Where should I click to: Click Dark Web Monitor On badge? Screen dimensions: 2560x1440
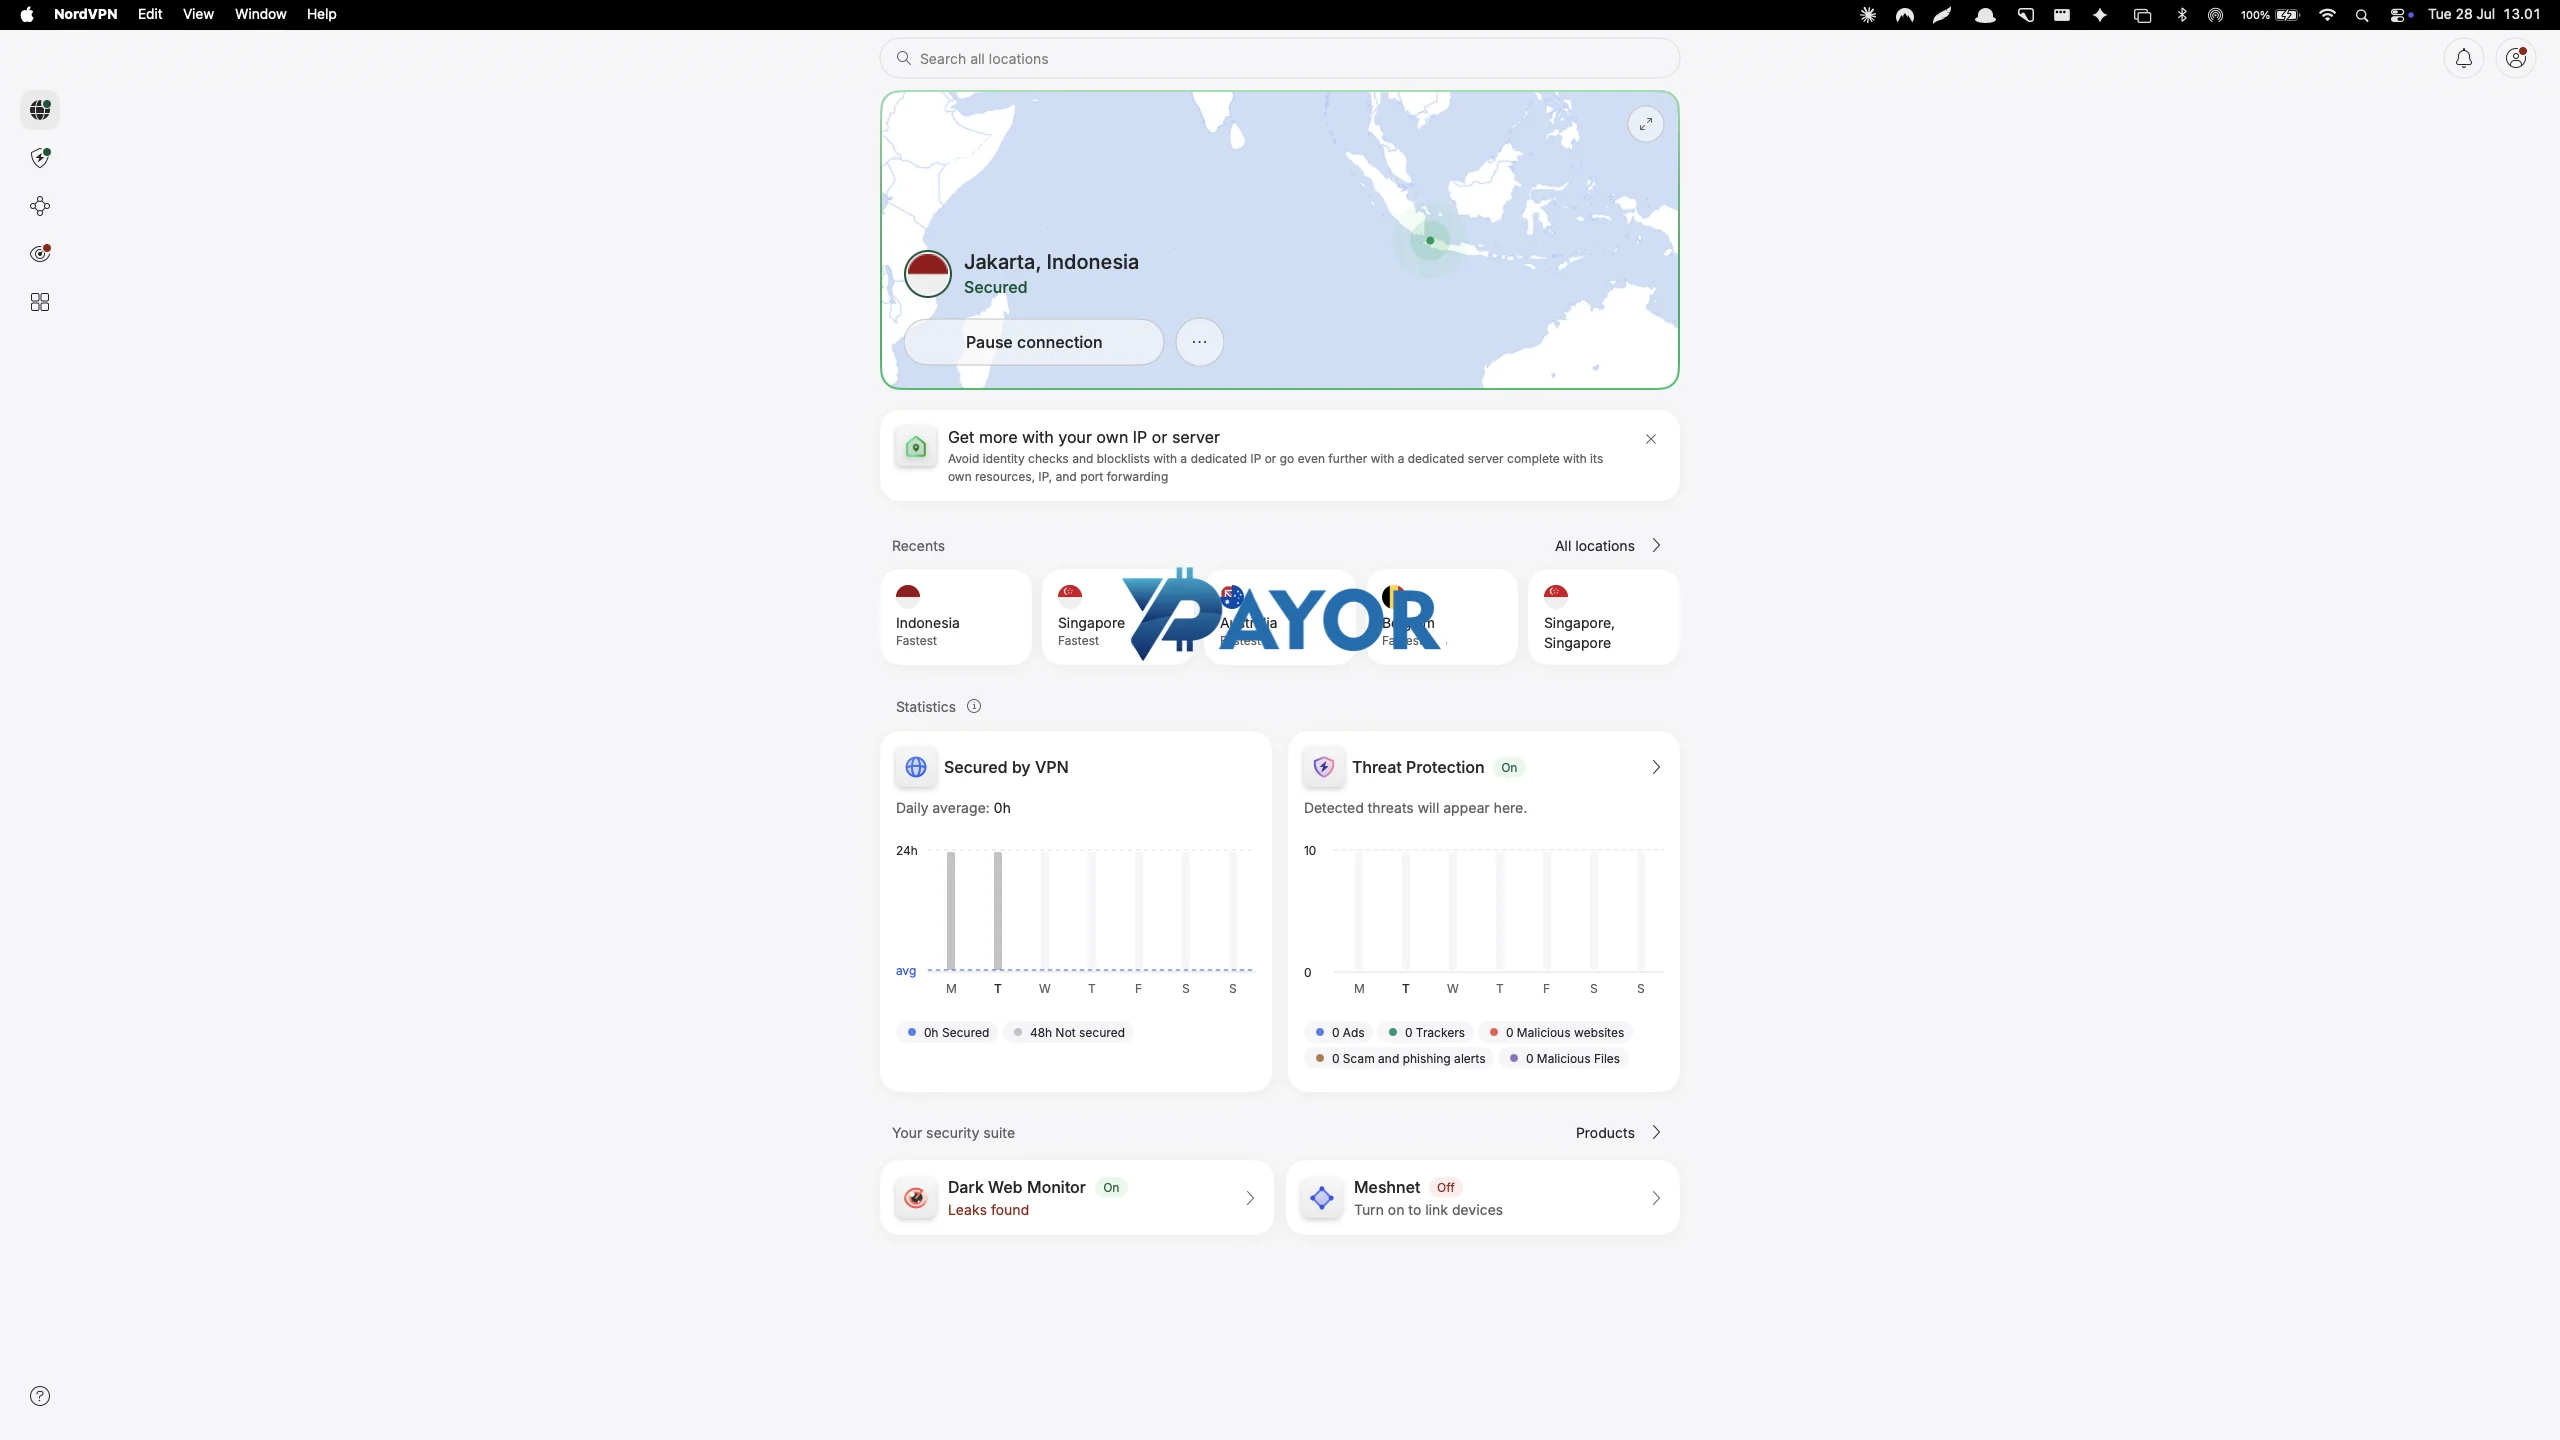click(1111, 1188)
